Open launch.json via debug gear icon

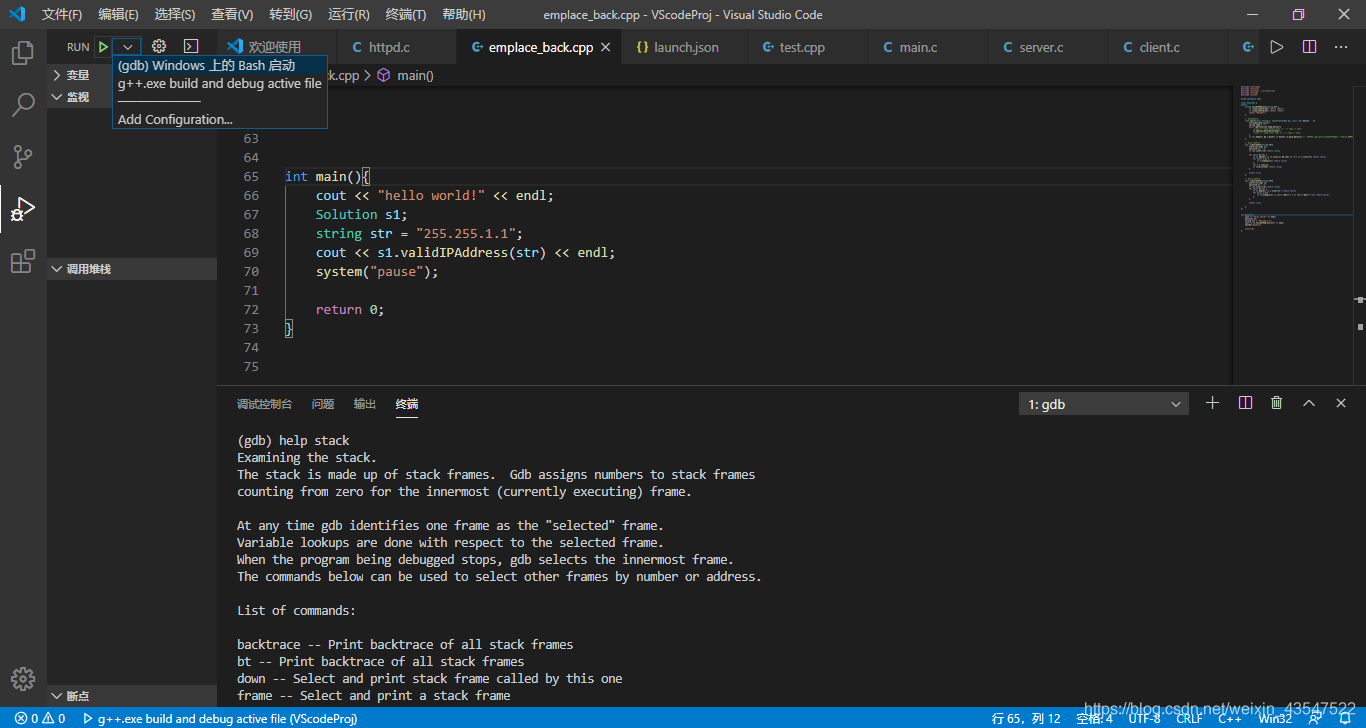point(158,47)
